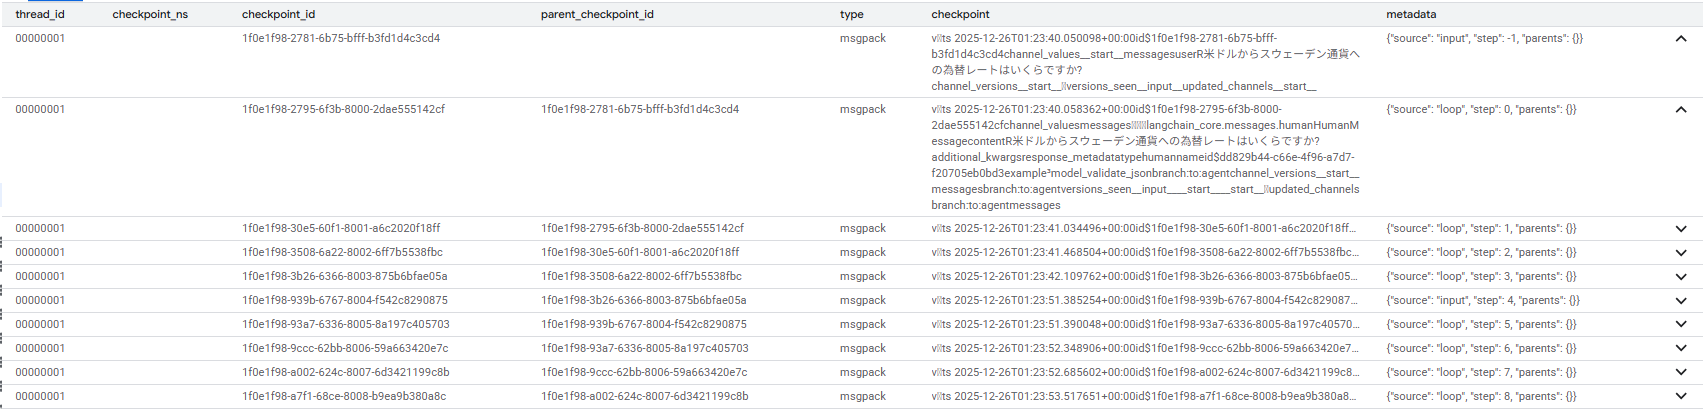This screenshot has width=1703, height=409.
Task: Click the checkpoint_id column header
Action: point(278,14)
